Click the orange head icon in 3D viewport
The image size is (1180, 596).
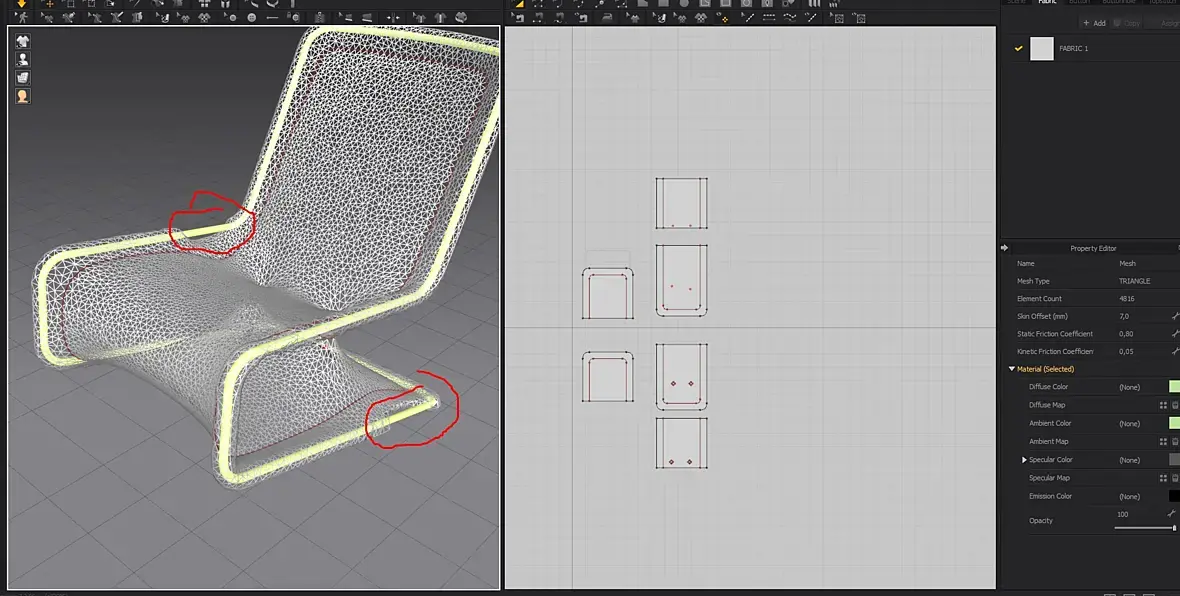point(23,96)
